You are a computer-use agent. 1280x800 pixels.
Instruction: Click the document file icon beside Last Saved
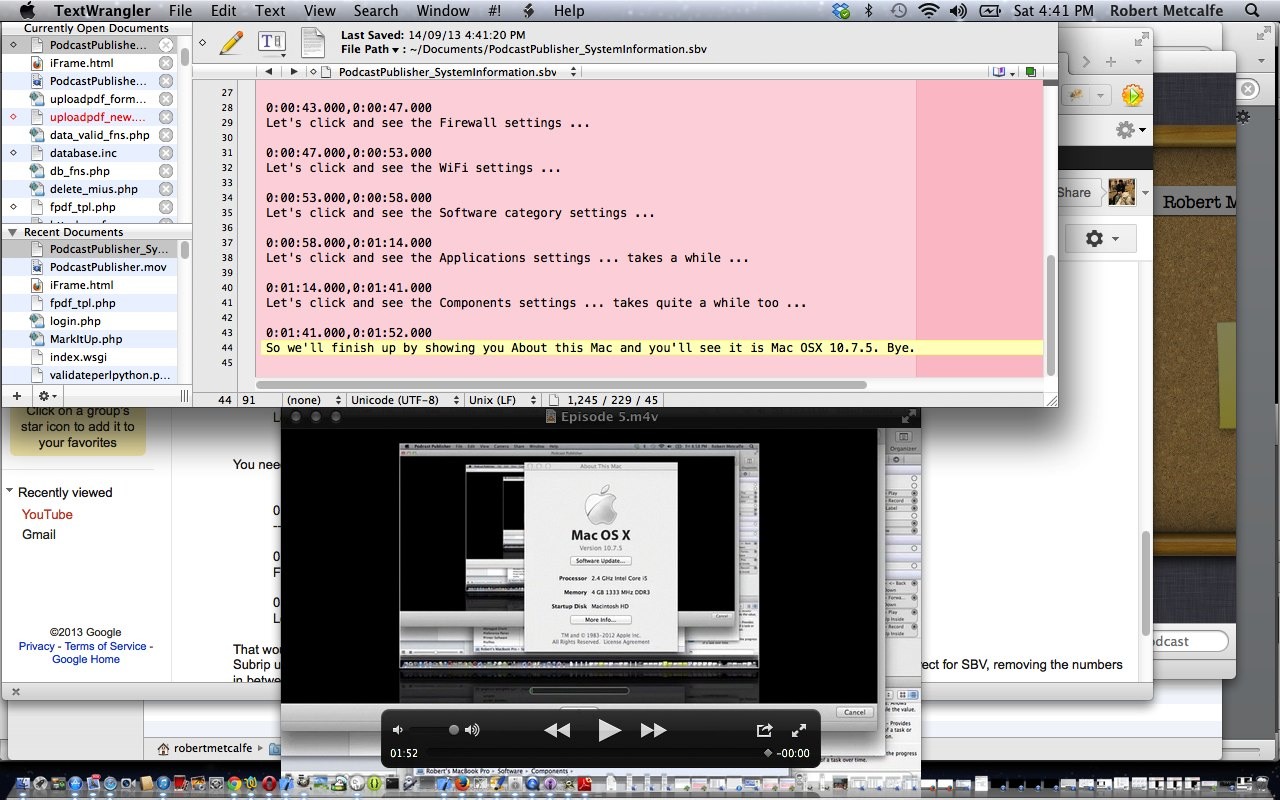tap(313, 42)
